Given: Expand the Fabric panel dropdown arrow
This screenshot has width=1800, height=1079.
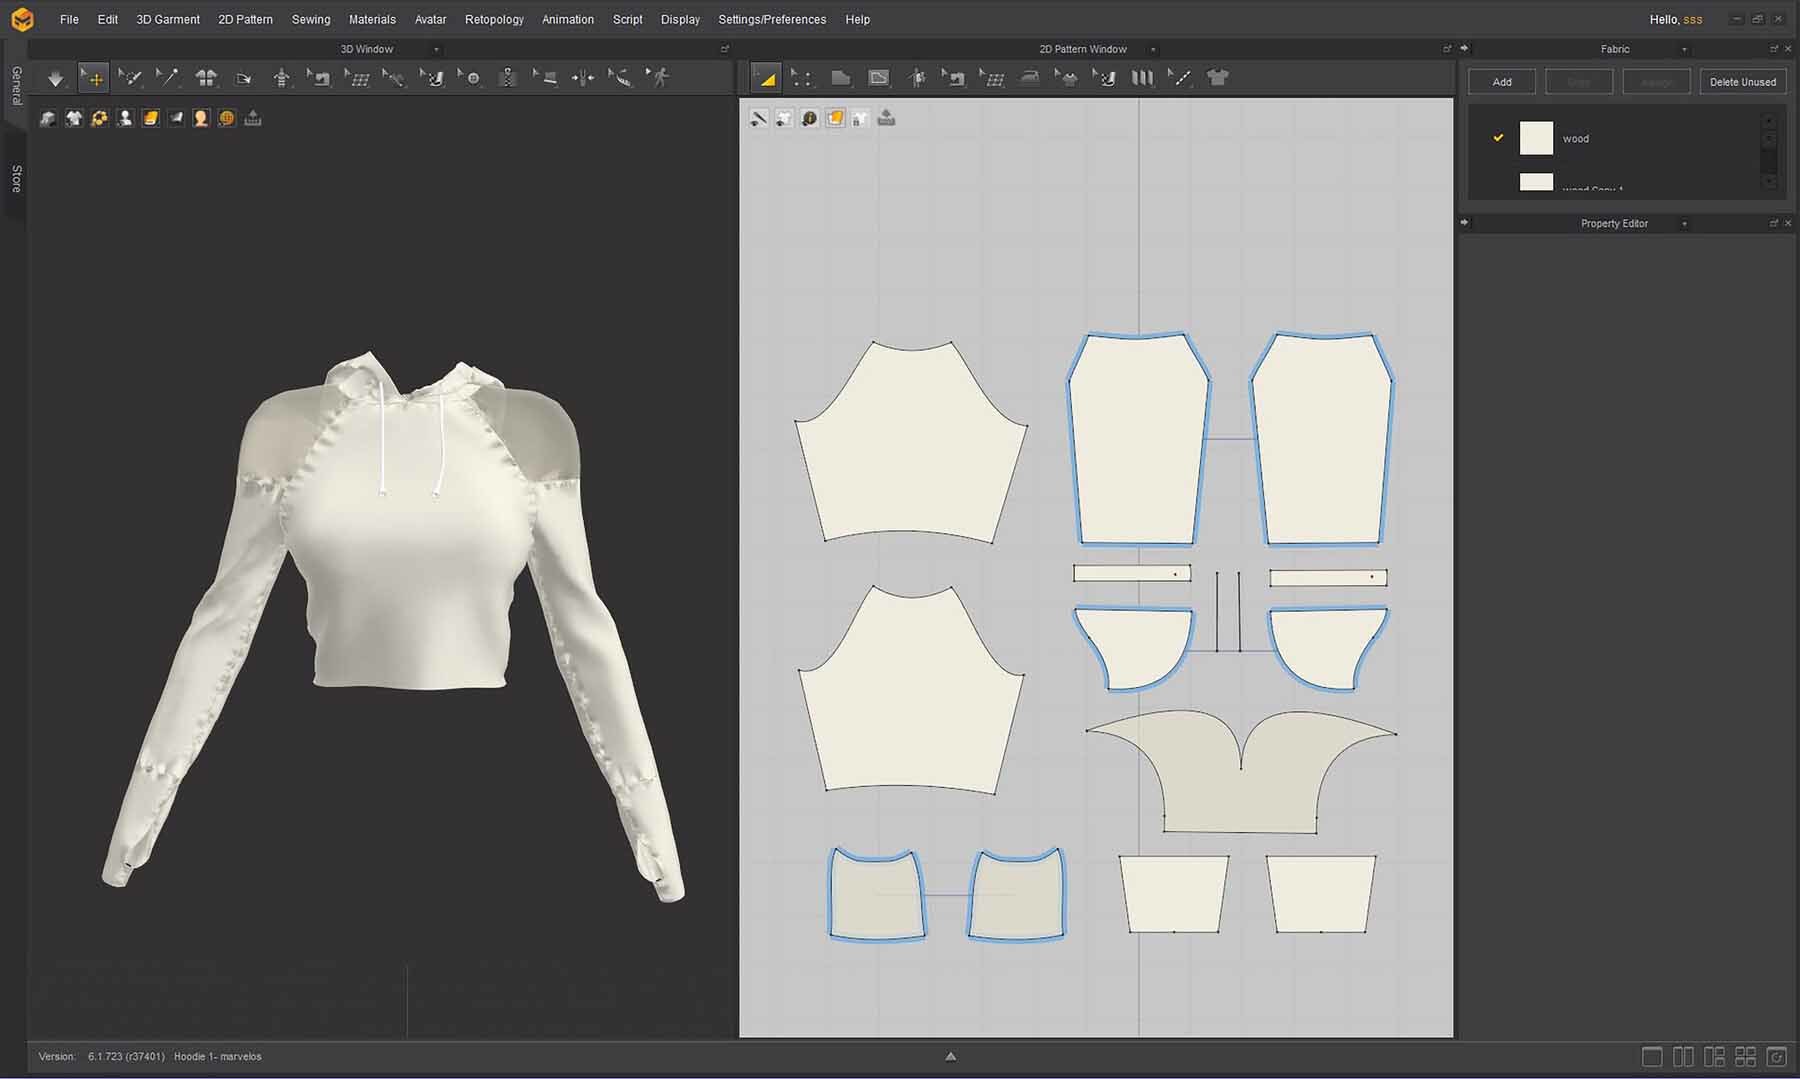Looking at the screenshot, I should 1684,49.
